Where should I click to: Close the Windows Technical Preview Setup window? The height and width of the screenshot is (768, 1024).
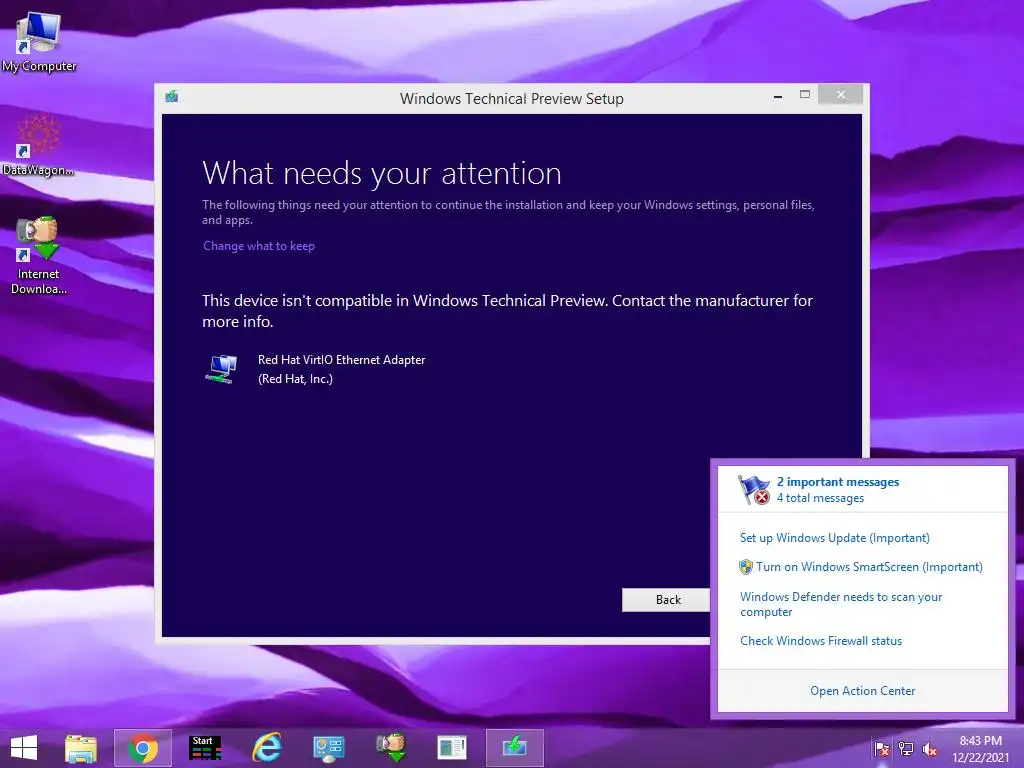pyautogui.click(x=840, y=95)
